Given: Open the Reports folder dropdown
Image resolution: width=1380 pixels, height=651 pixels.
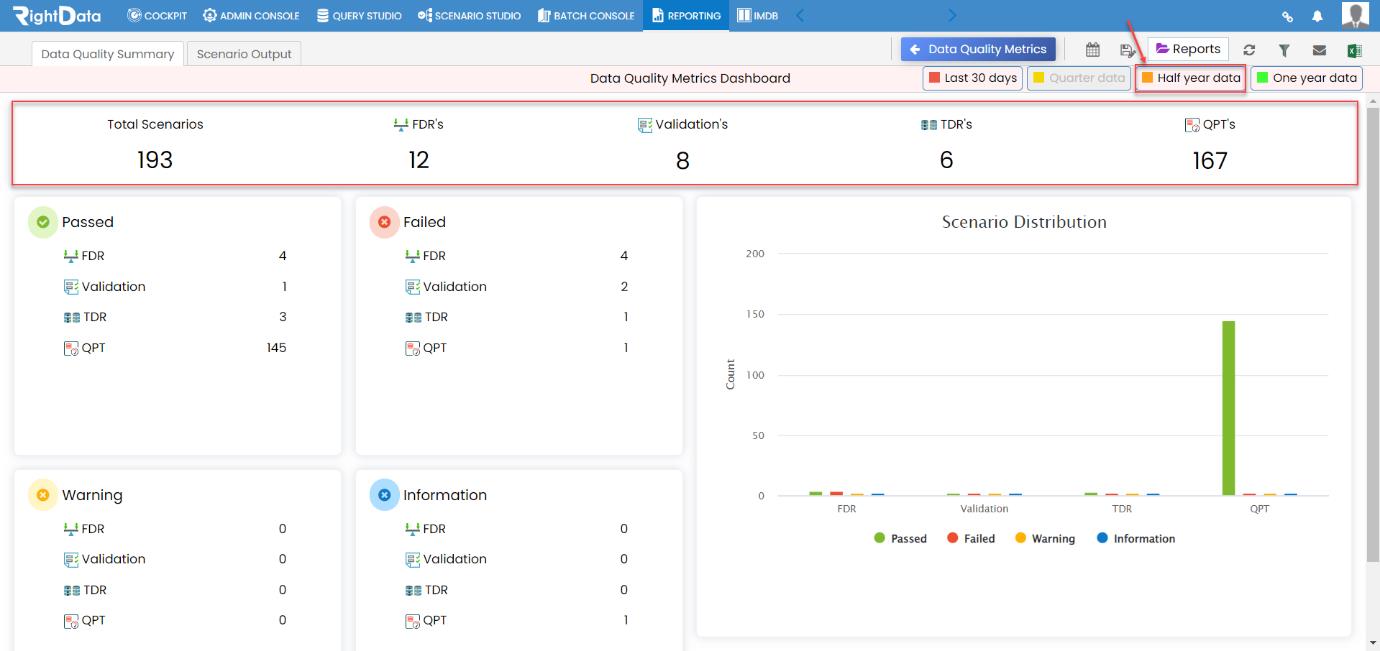Looking at the screenshot, I should coord(1188,49).
